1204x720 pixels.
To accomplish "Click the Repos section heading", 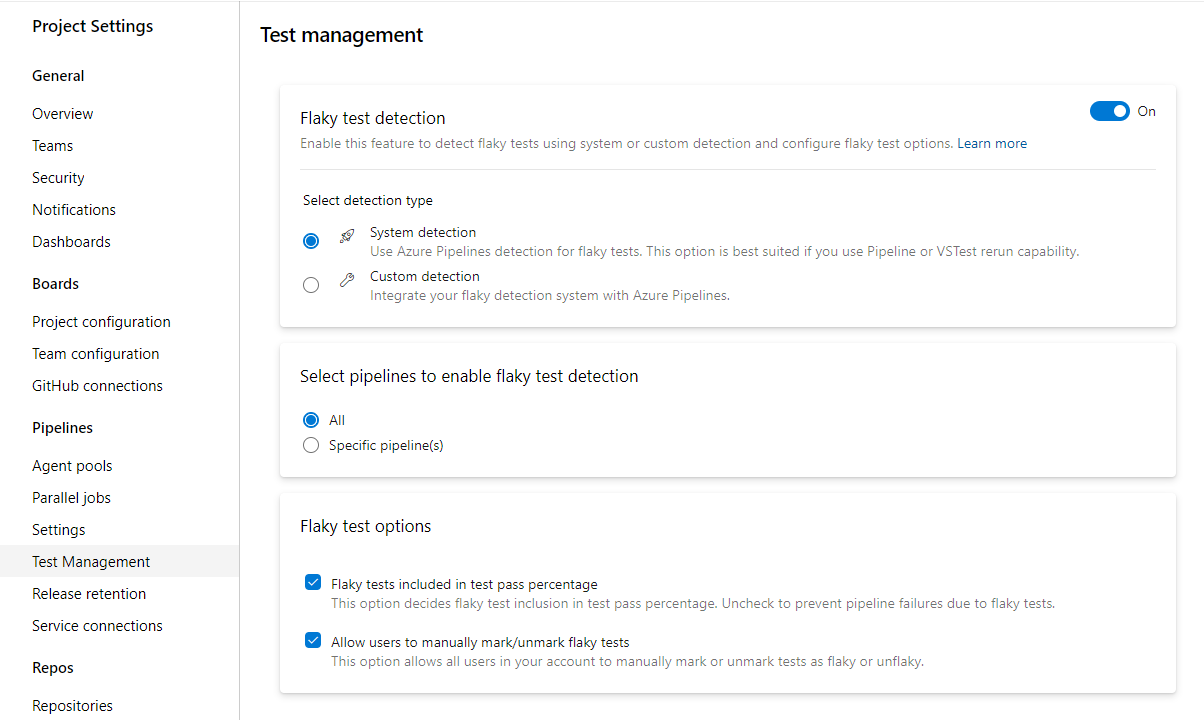I will (53, 668).
